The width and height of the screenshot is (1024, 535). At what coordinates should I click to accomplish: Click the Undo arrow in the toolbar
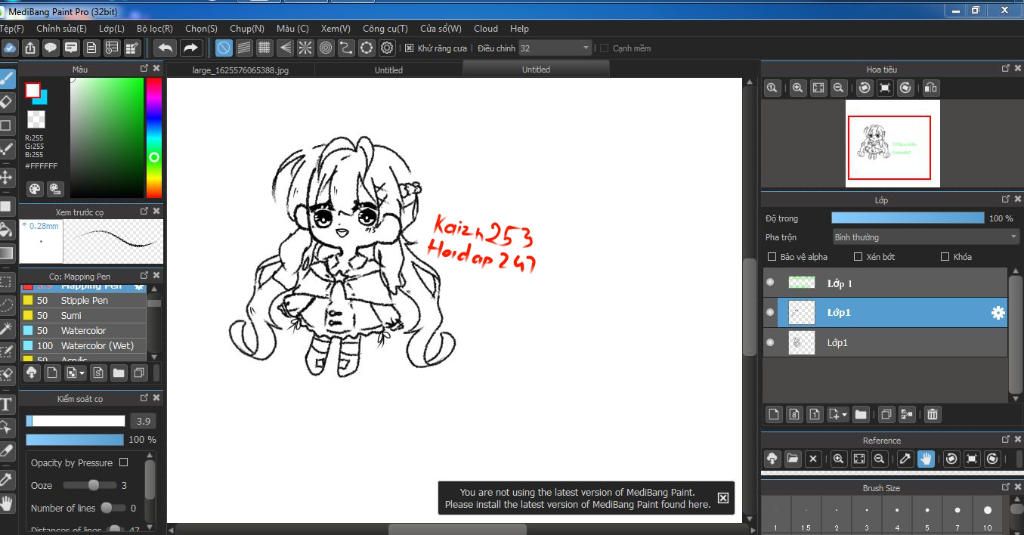click(x=166, y=48)
